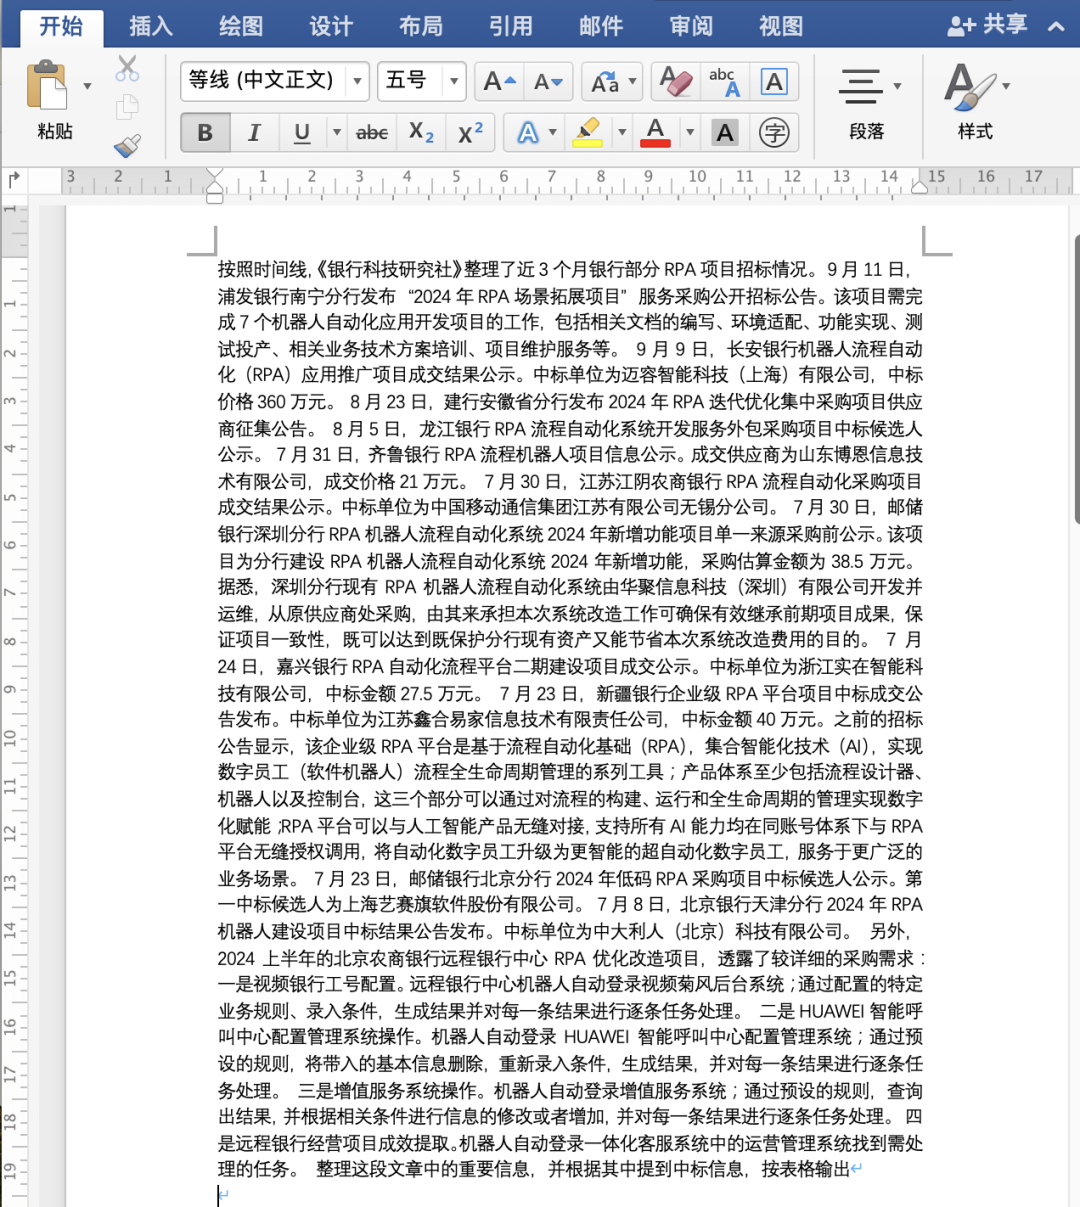Open the 样式 styles gallery
Viewport: 1080px width, 1207px height.
975,103
